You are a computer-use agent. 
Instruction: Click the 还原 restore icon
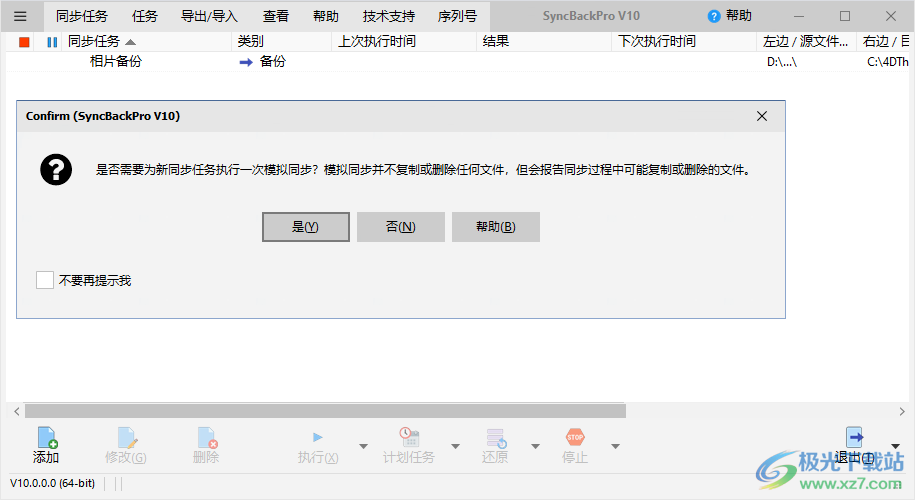pos(496,438)
